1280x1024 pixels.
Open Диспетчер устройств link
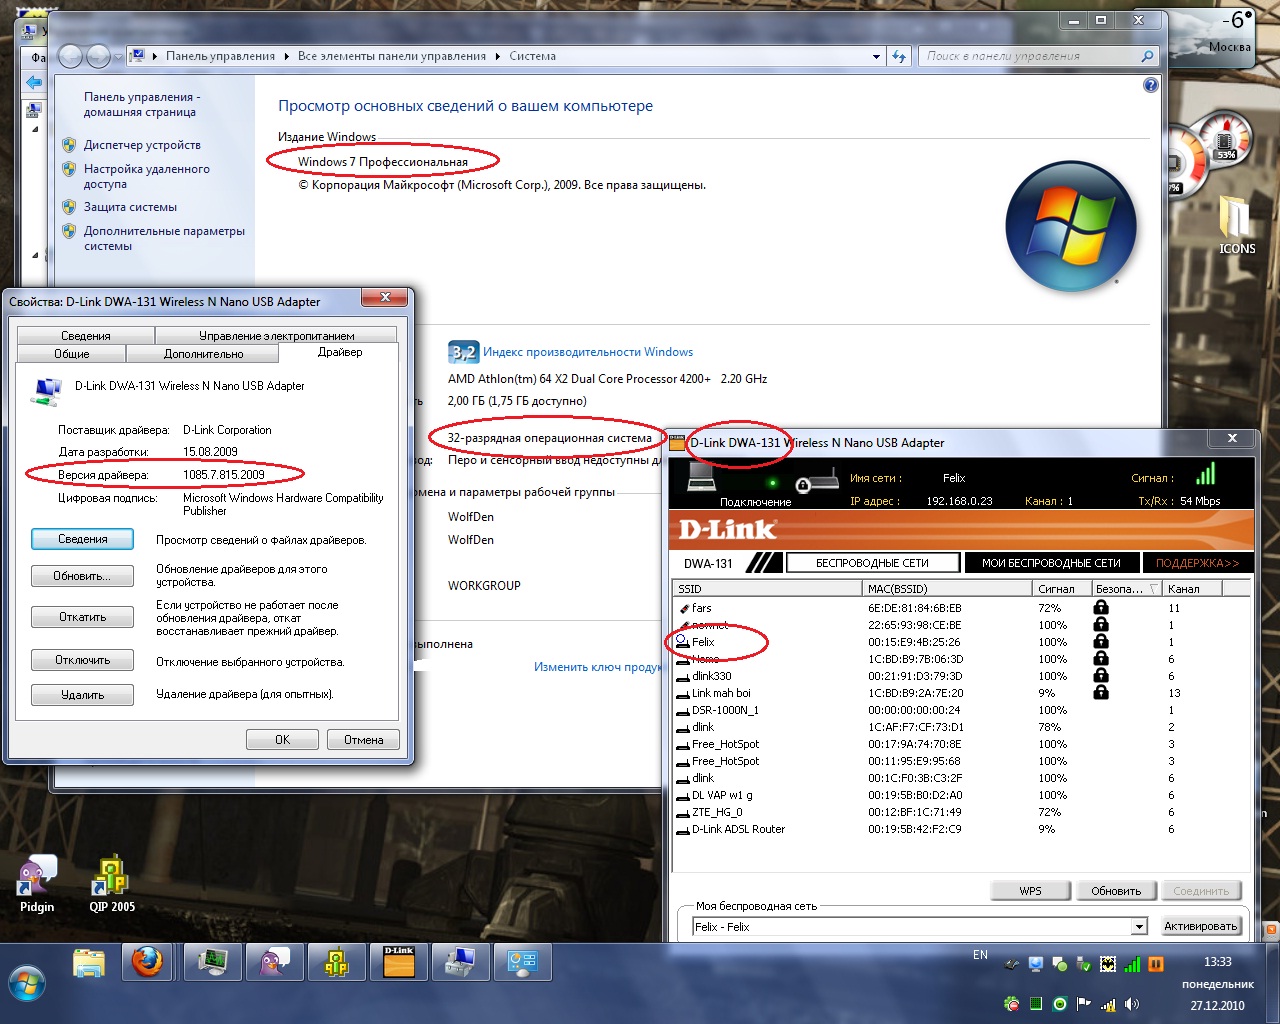coord(142,145)
